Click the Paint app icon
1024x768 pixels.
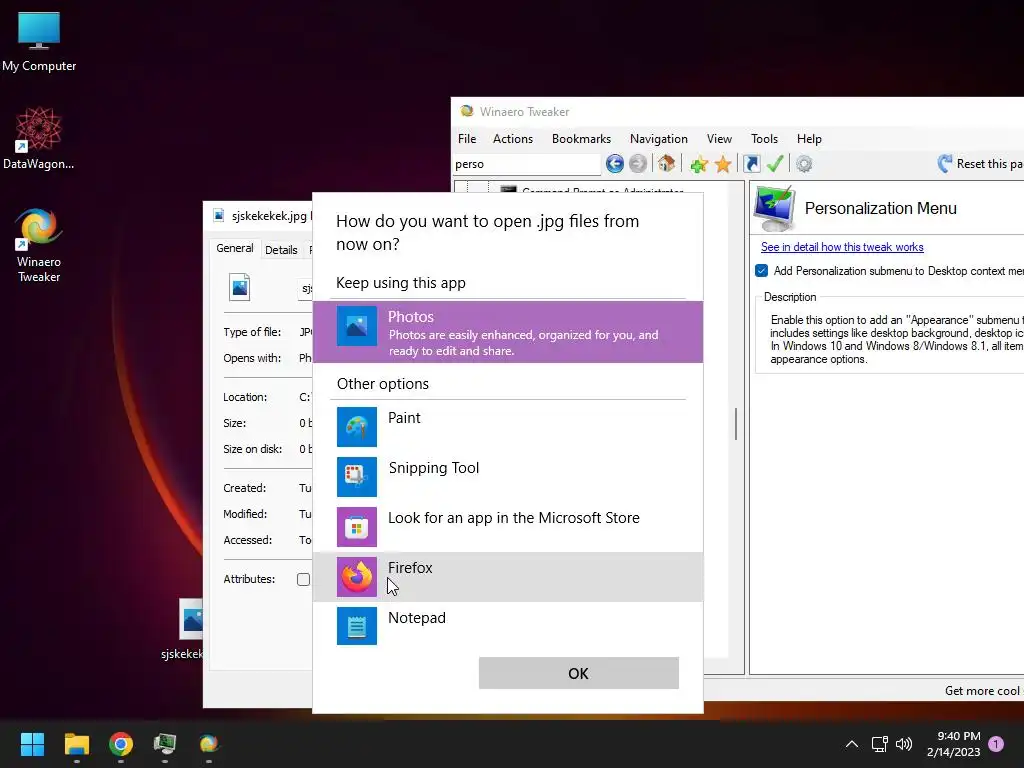[x=357, y=427]
